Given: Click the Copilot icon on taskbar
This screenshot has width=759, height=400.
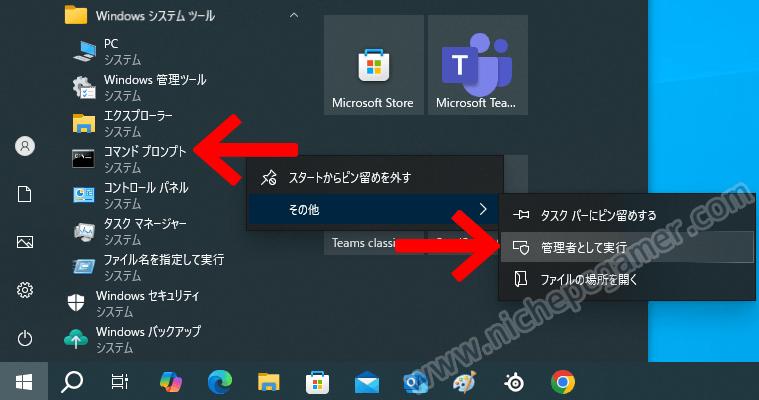Looking at the screenshot, I should pyautogui.click(x=172, y=381).
